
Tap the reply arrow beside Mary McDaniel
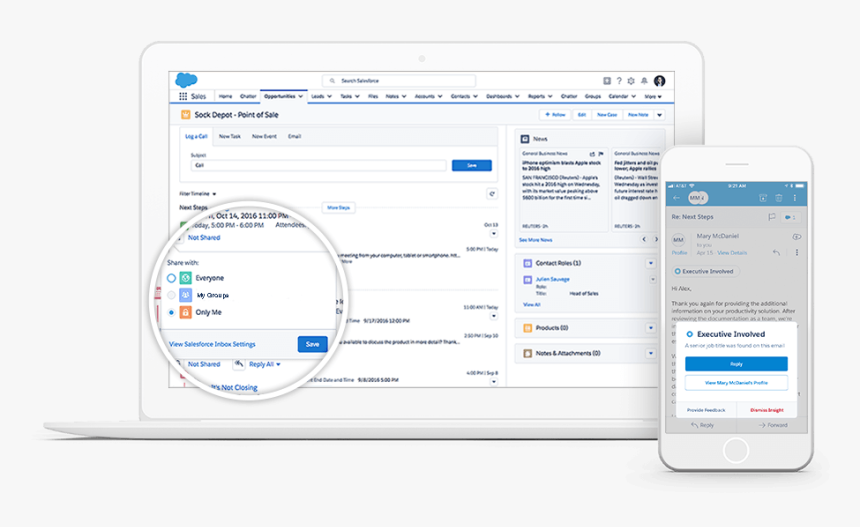[776, 253]
